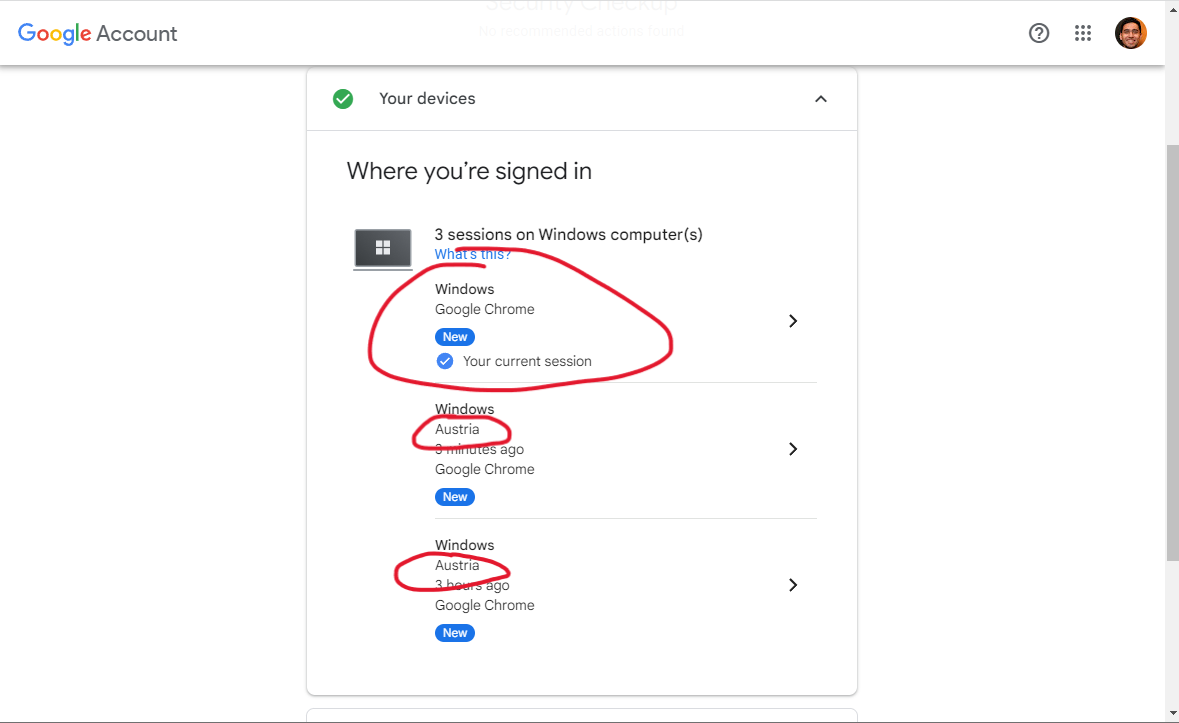
Task: Click the Google Account logo
Action: 98,33
